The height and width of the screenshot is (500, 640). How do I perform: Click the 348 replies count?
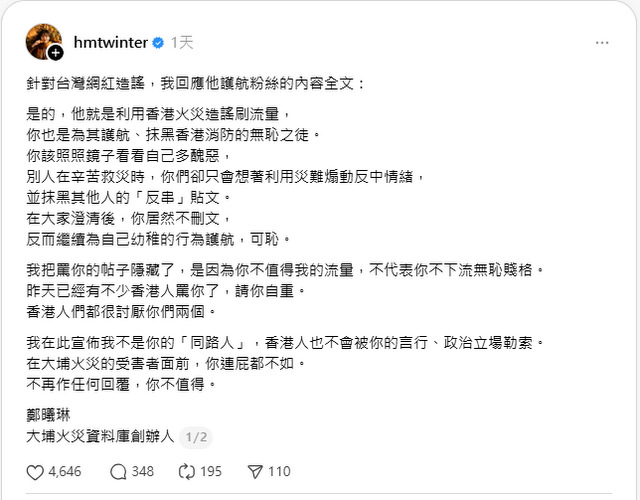click(143, 472)
